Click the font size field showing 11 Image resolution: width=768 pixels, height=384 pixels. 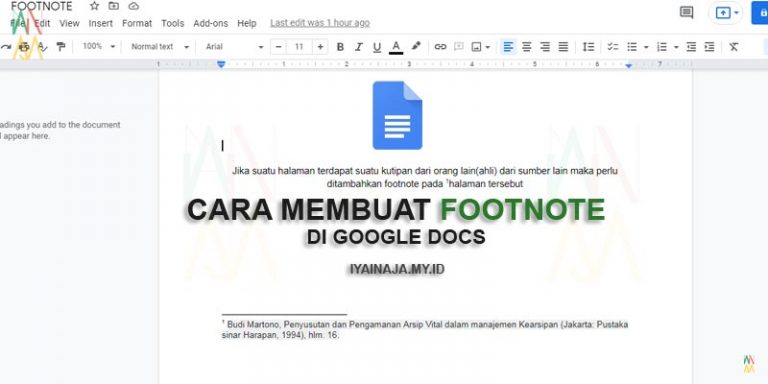pyautogui.click(x=299, y=47)
